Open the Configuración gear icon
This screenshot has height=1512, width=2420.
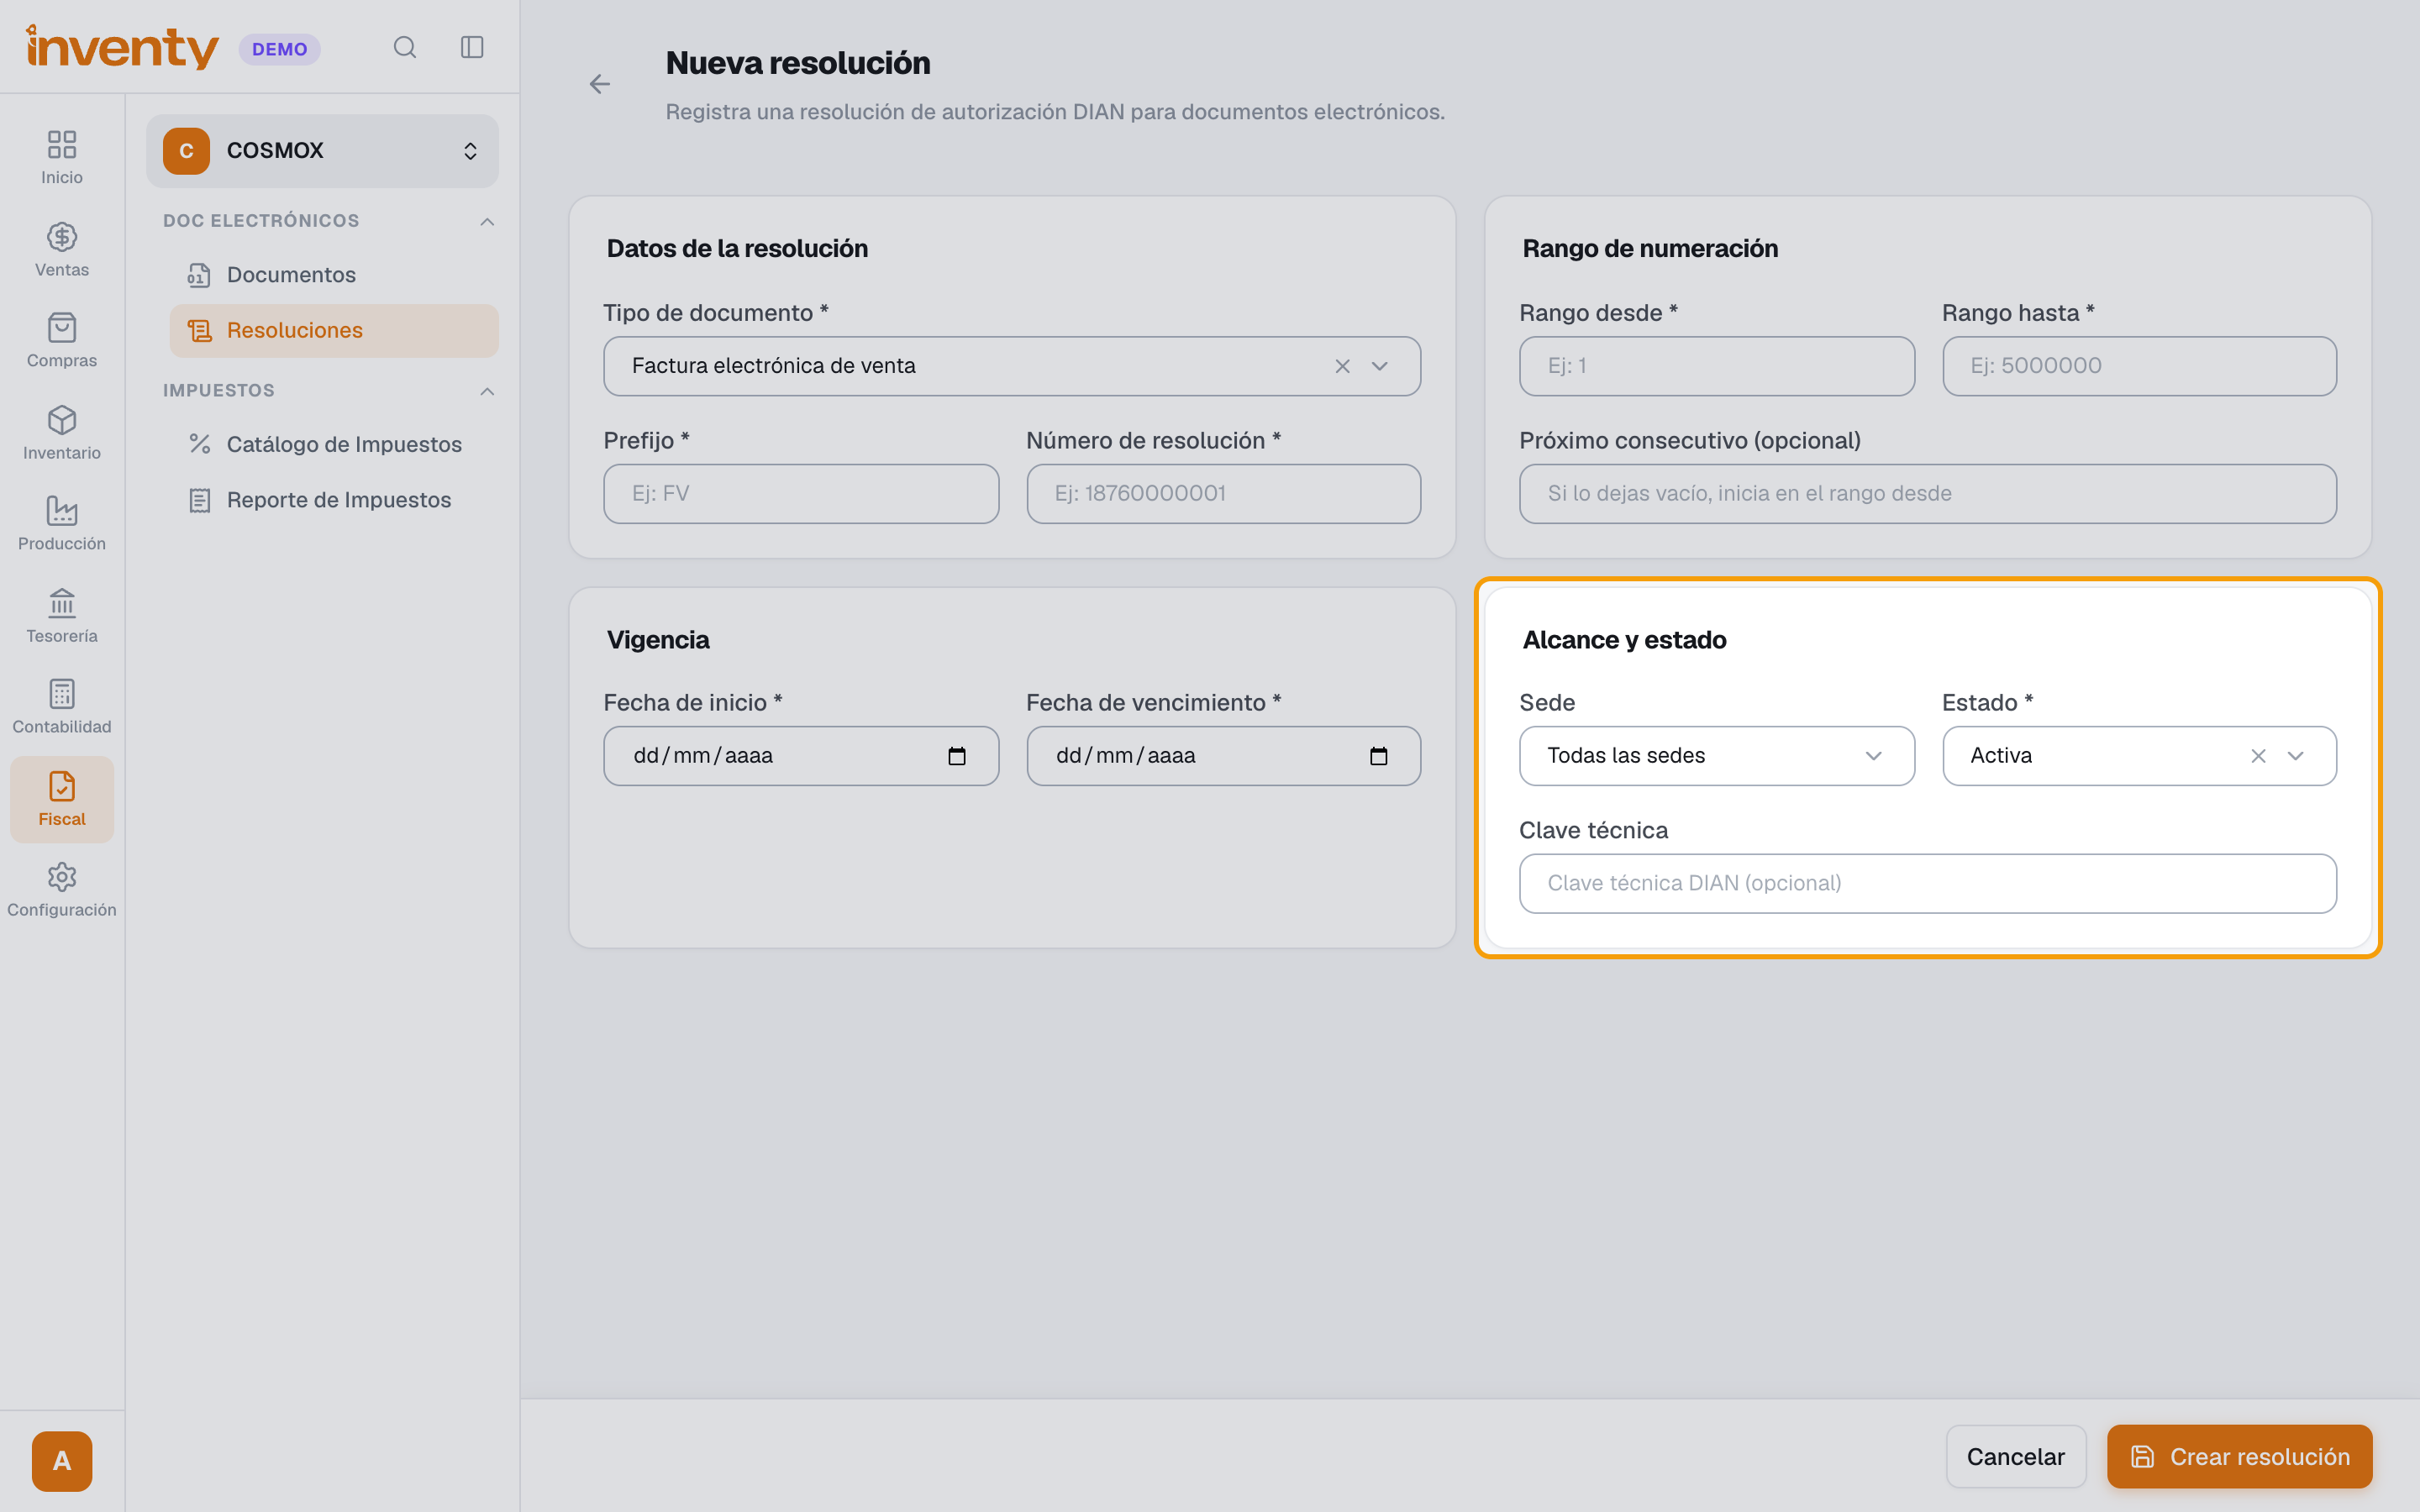click(x=62, y=877)
